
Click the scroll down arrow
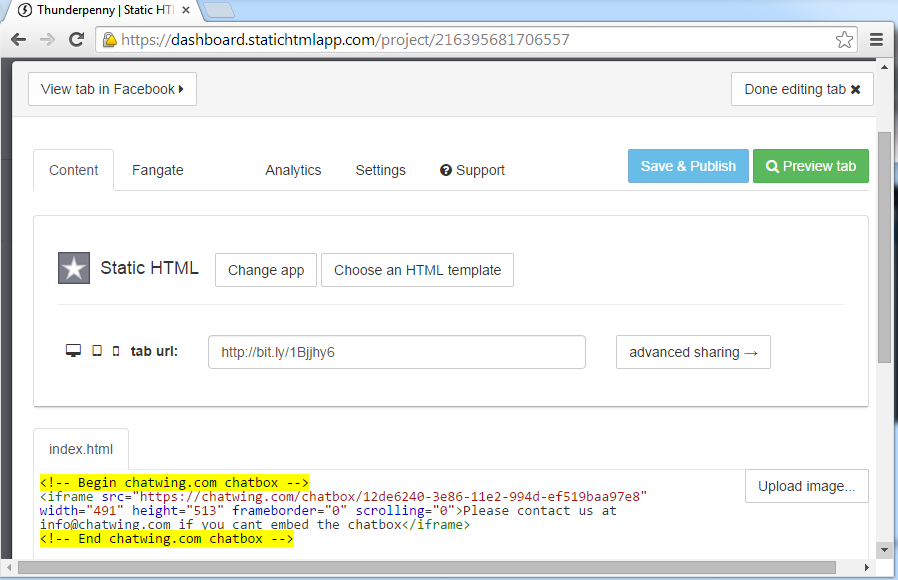[x=884, y=550]
